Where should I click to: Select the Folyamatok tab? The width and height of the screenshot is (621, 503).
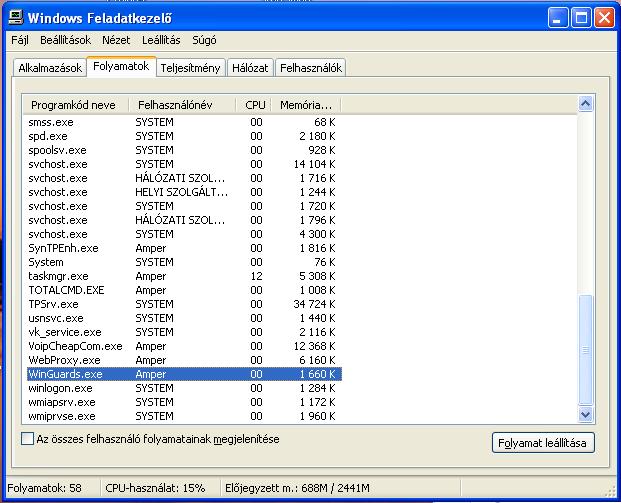coord(121,66)
